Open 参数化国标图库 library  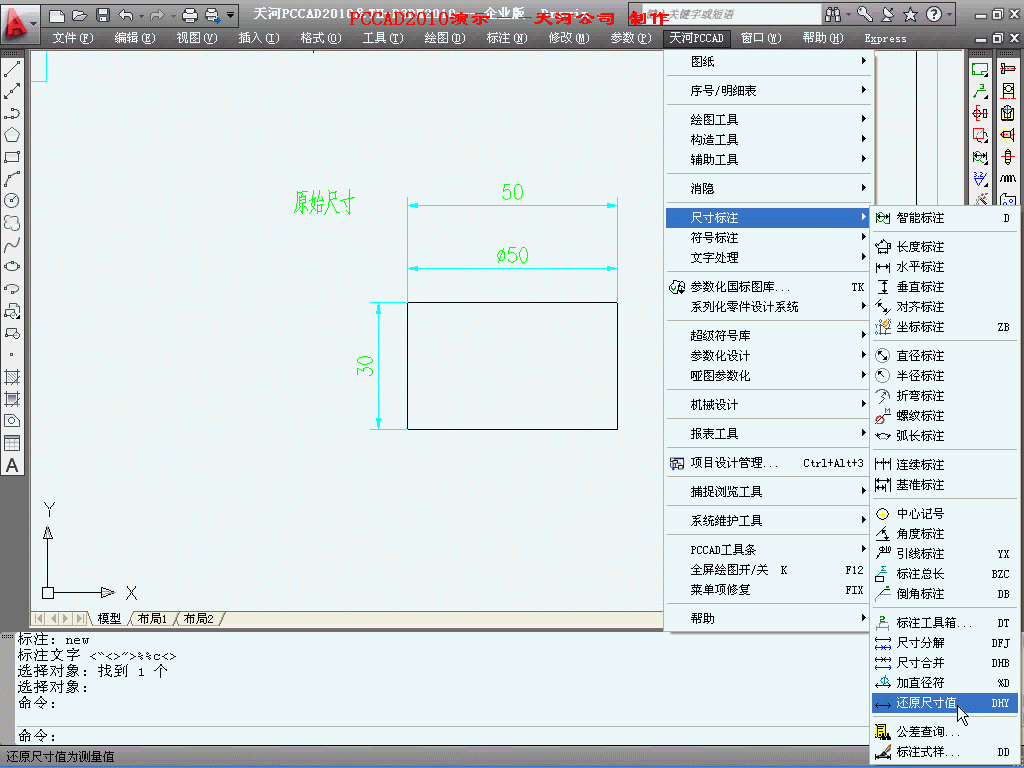click(x=769, y=287)
